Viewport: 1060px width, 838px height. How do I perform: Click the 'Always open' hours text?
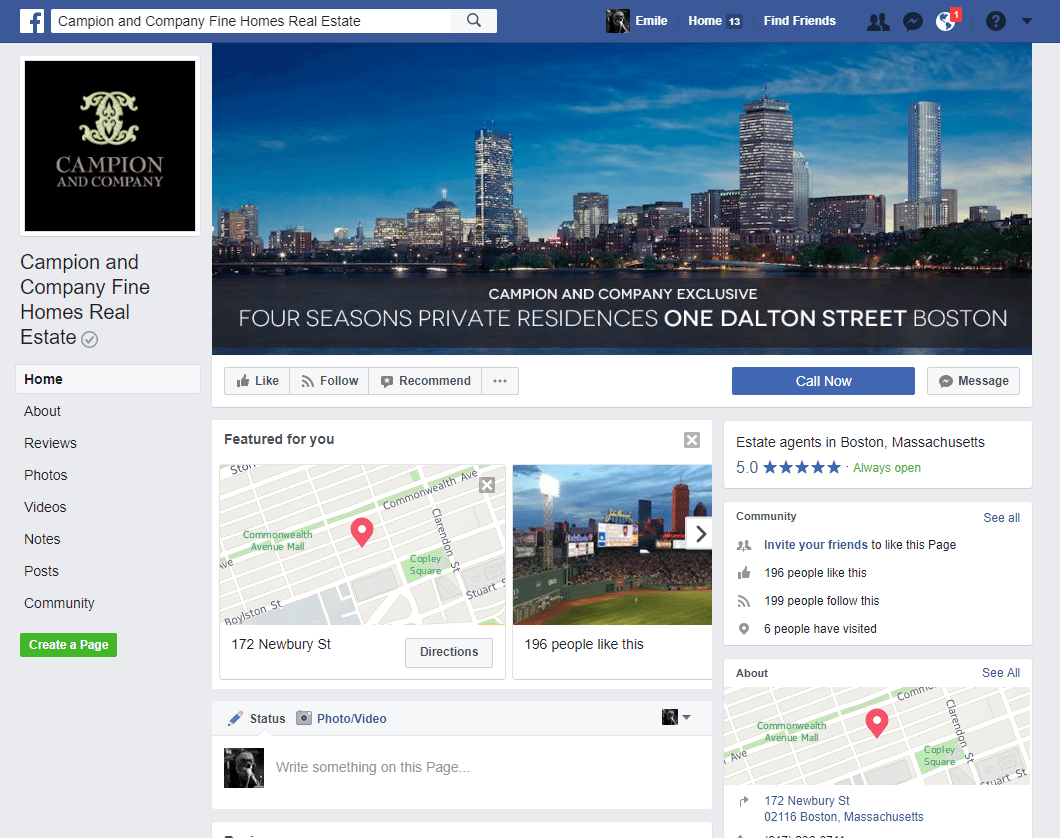coord(886,468)
